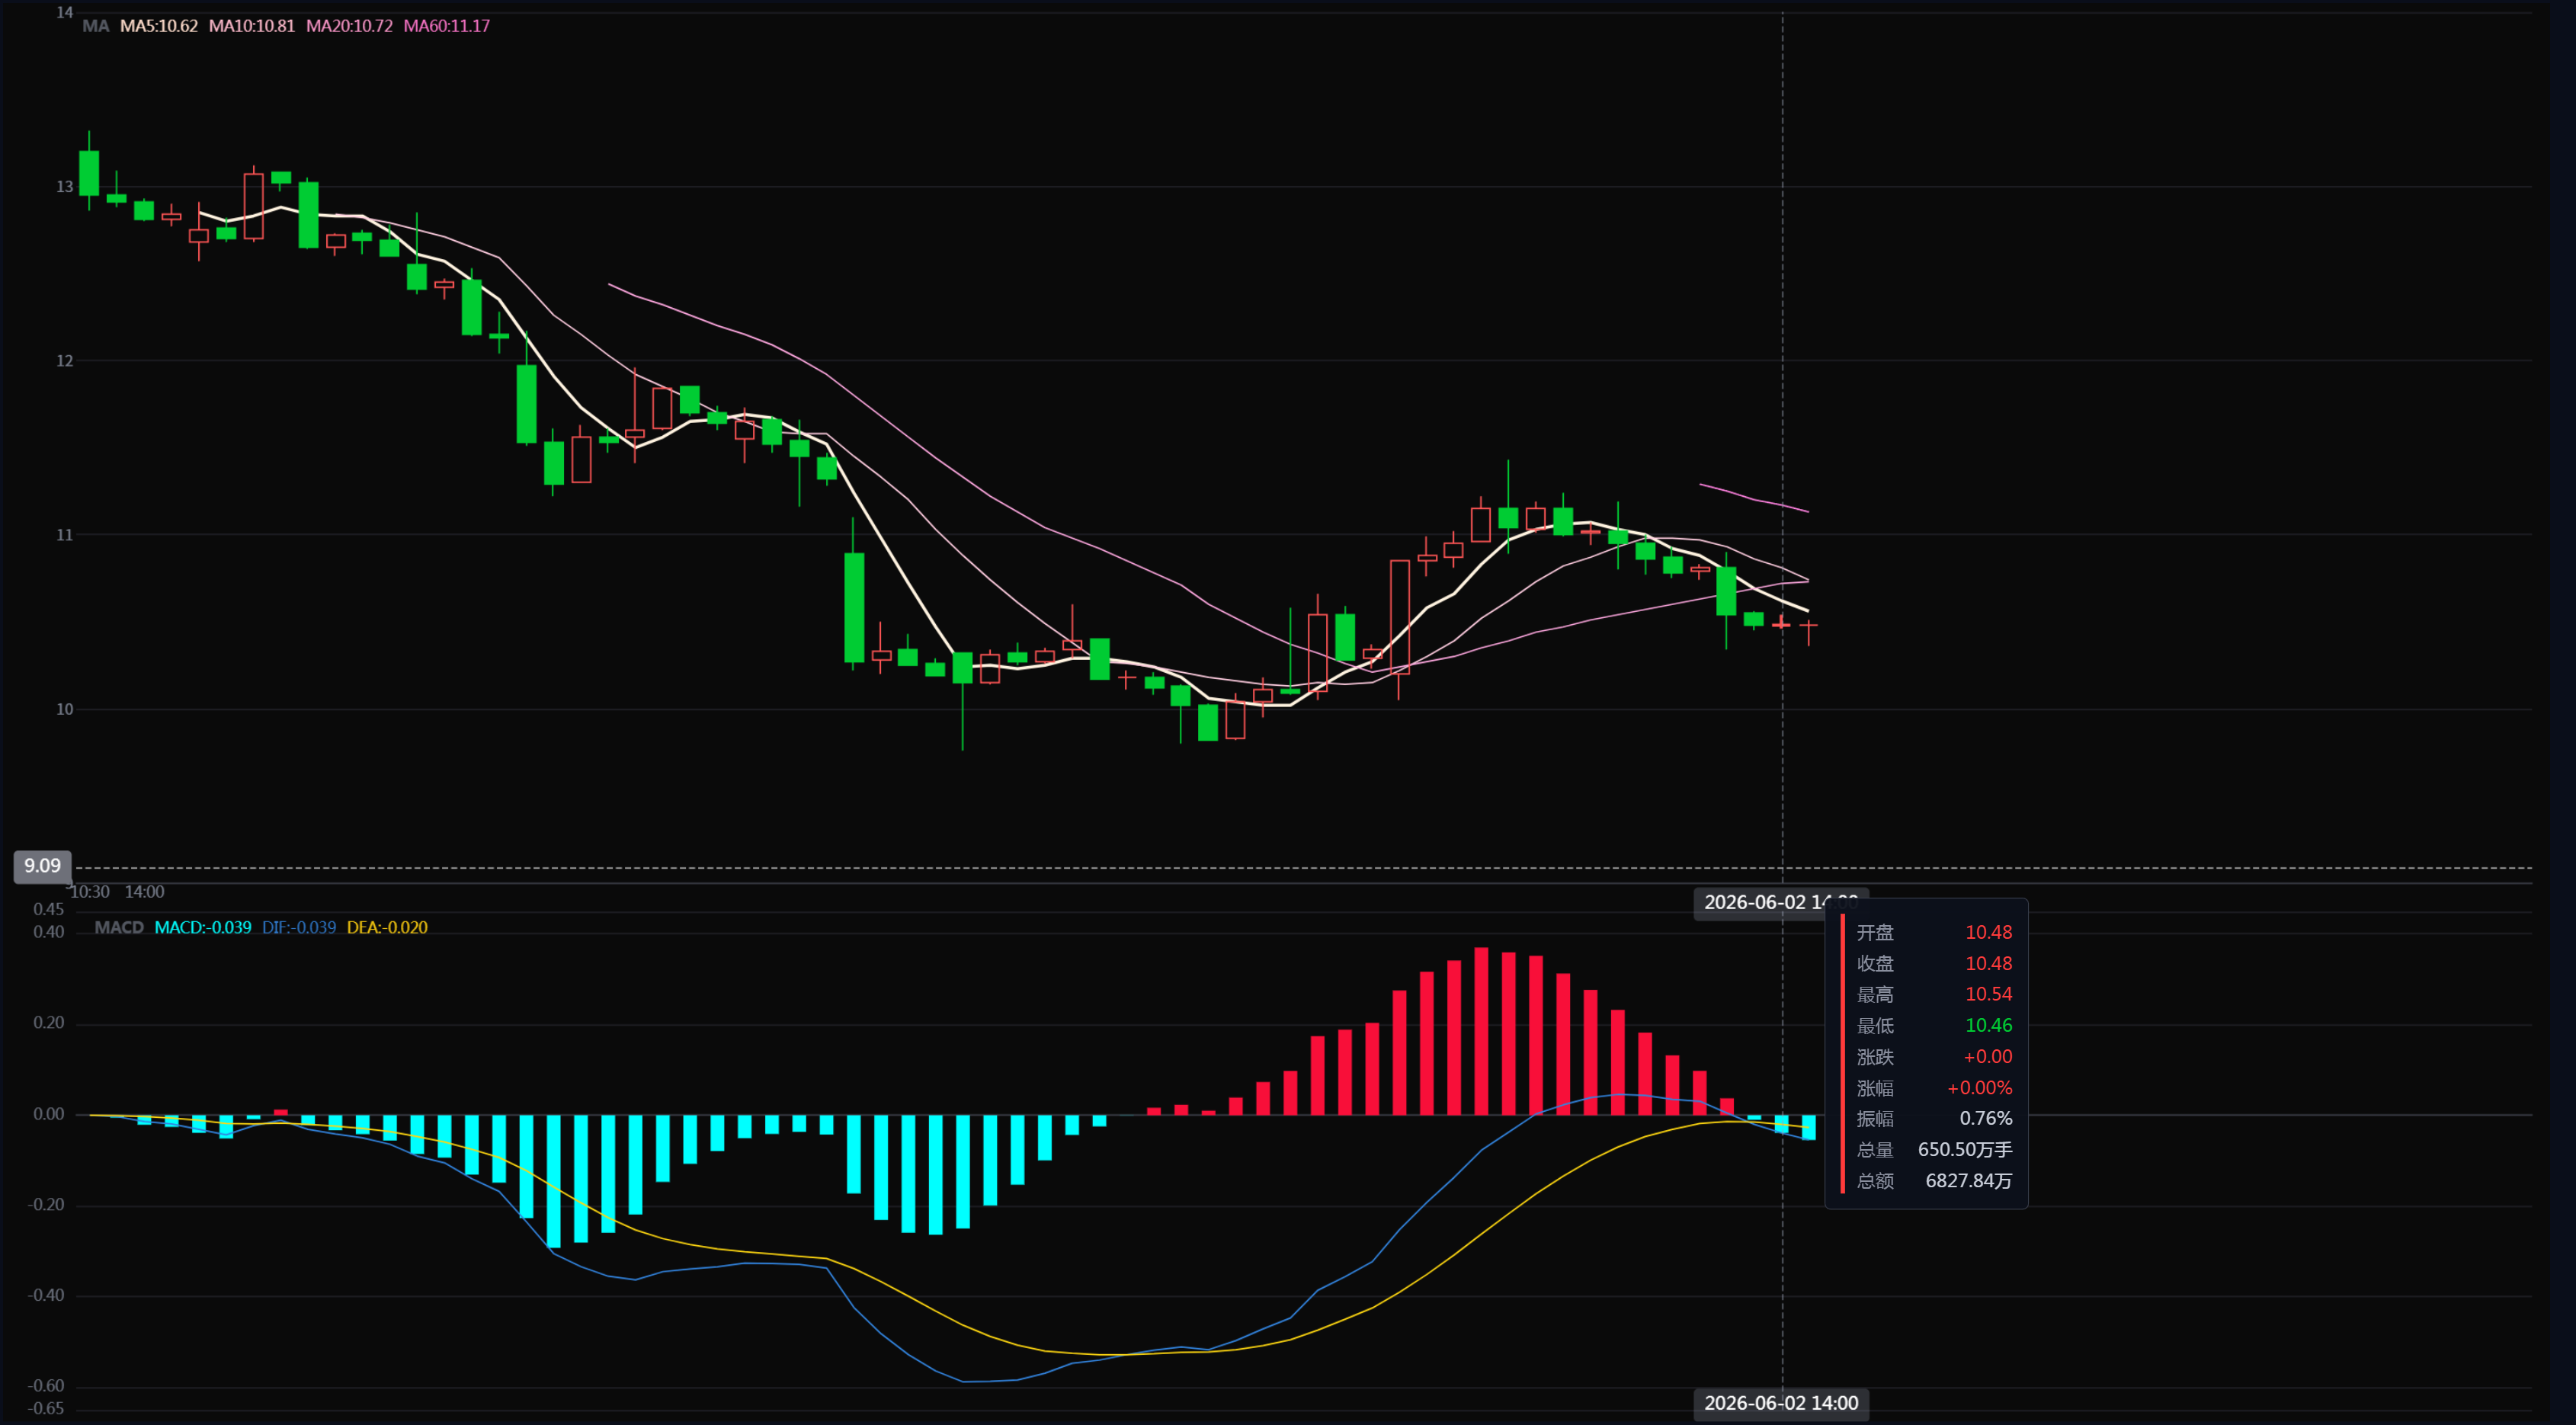Click the "-0.60" MACD axis label

point(46,1386)
